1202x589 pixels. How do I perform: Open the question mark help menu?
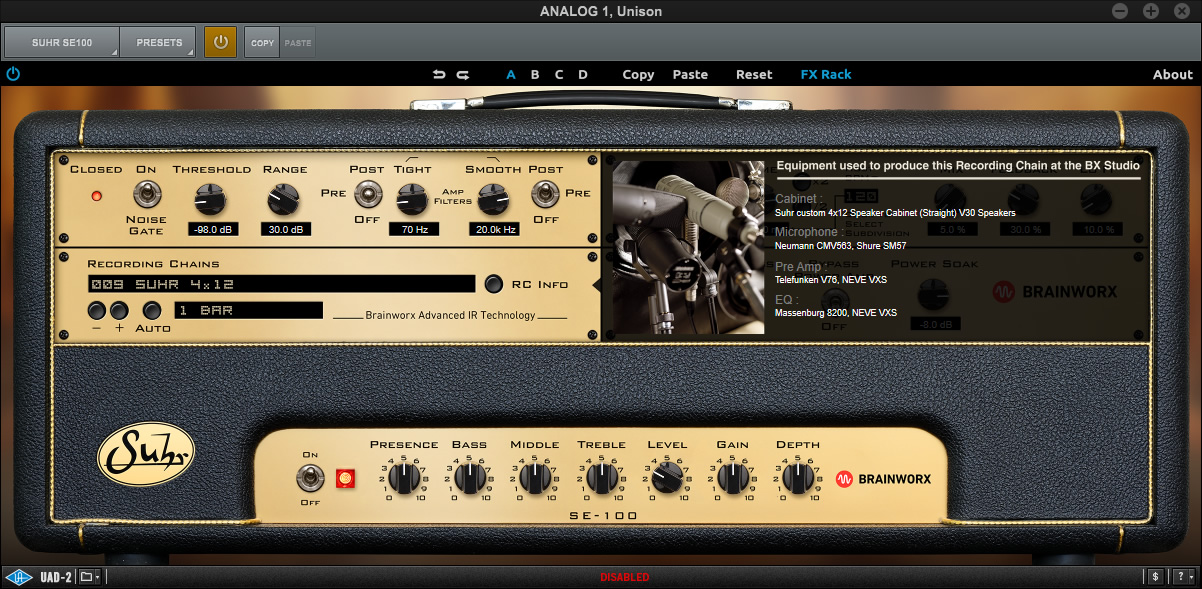pyautogui.click(x=1184, y=577)
